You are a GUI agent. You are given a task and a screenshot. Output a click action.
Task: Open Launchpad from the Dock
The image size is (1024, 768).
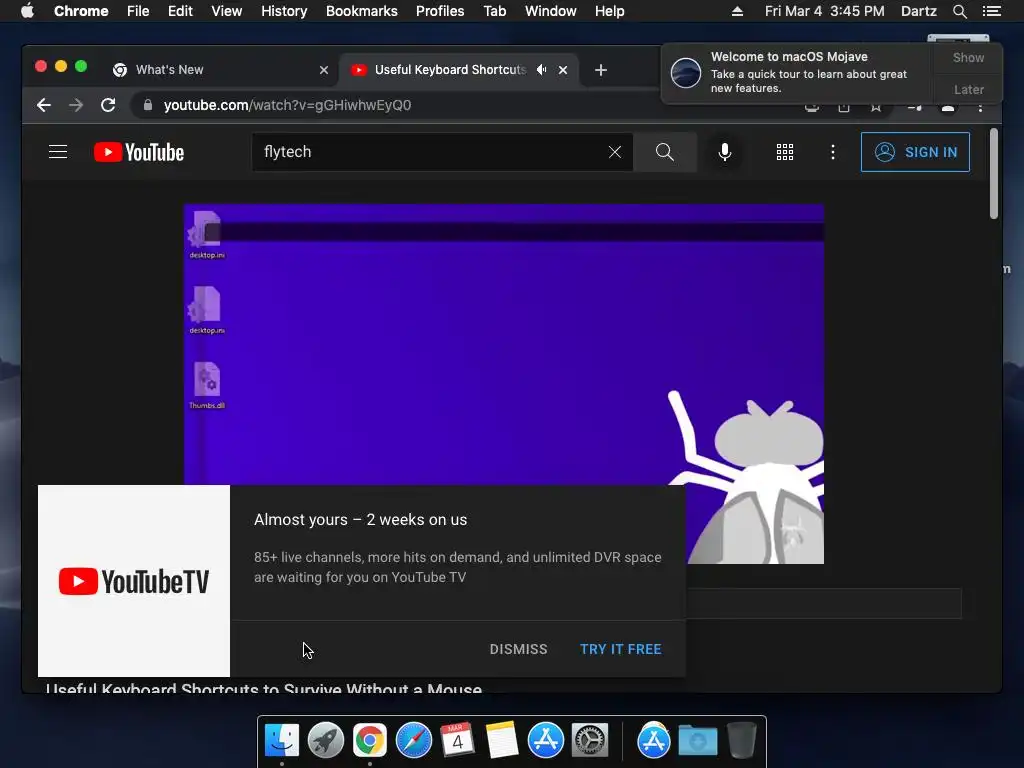[326, 741]
